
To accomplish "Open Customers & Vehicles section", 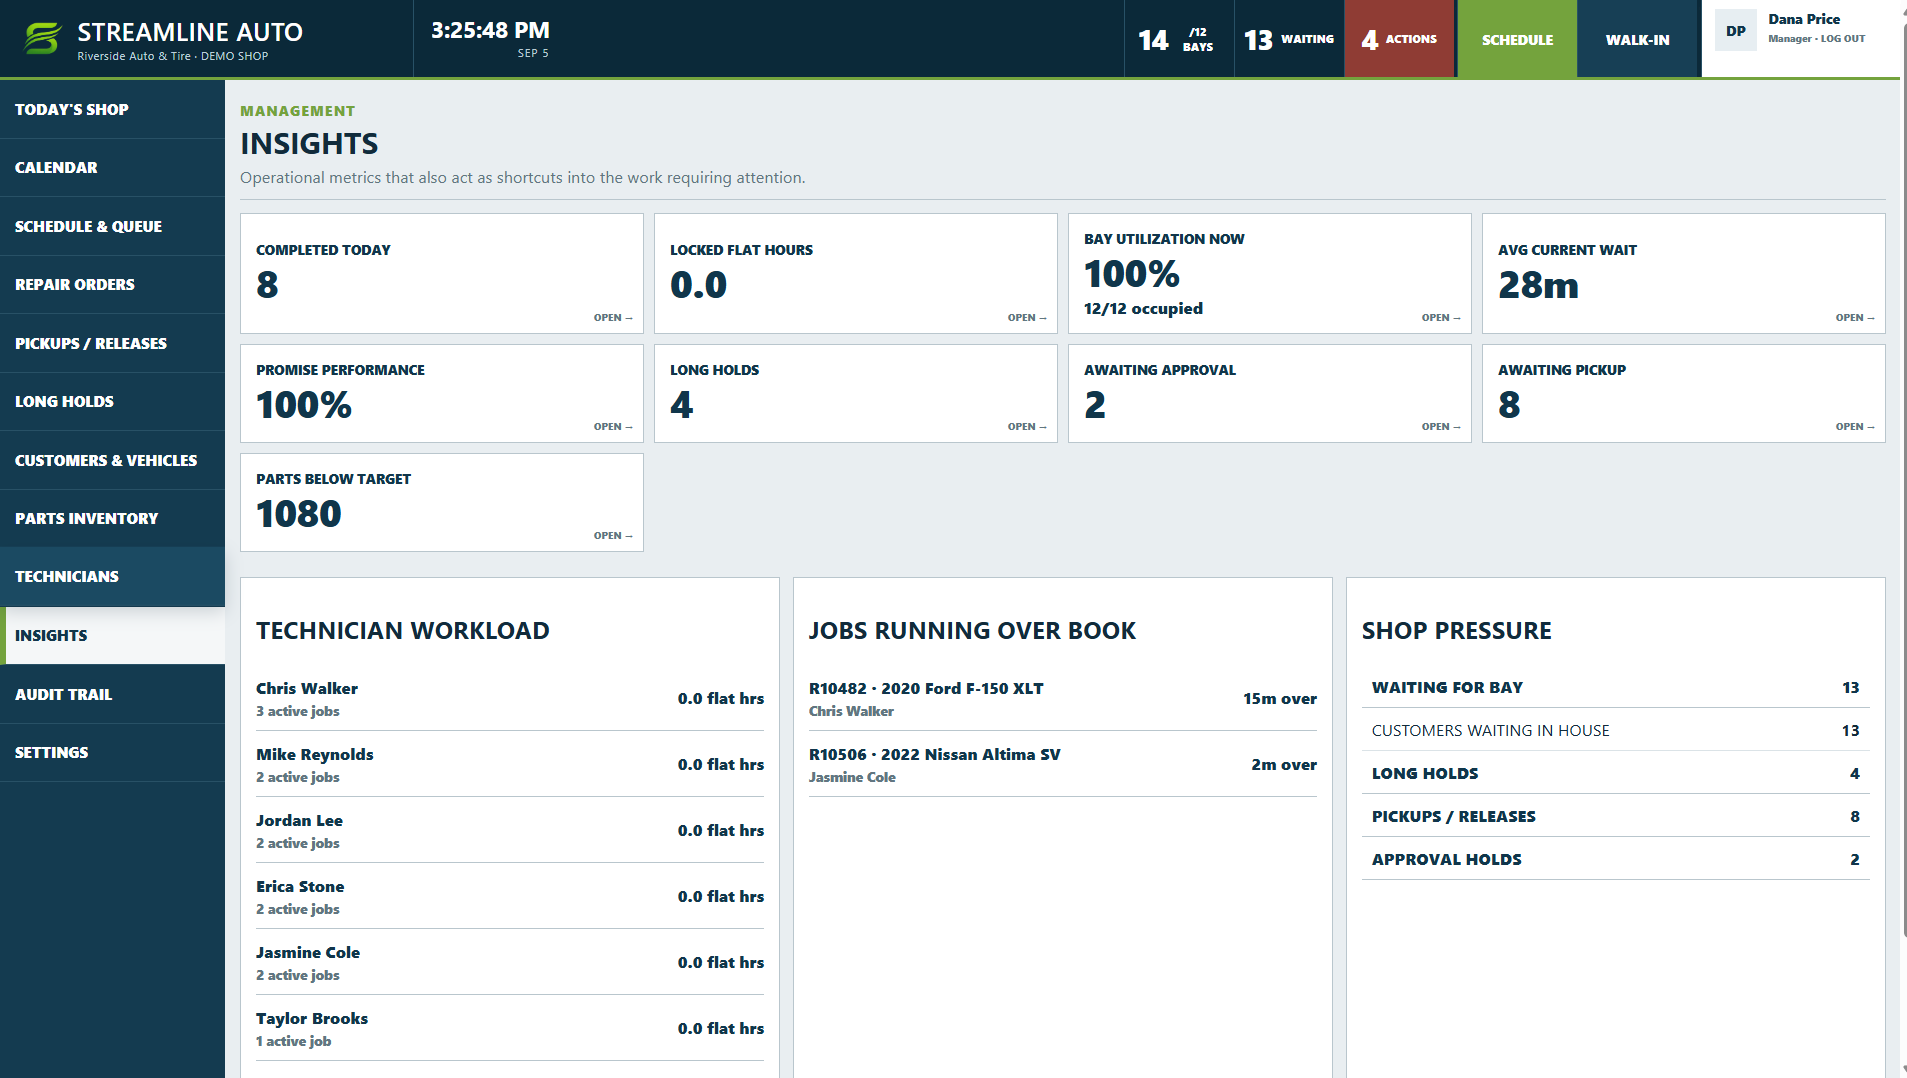I will point(112,460).
